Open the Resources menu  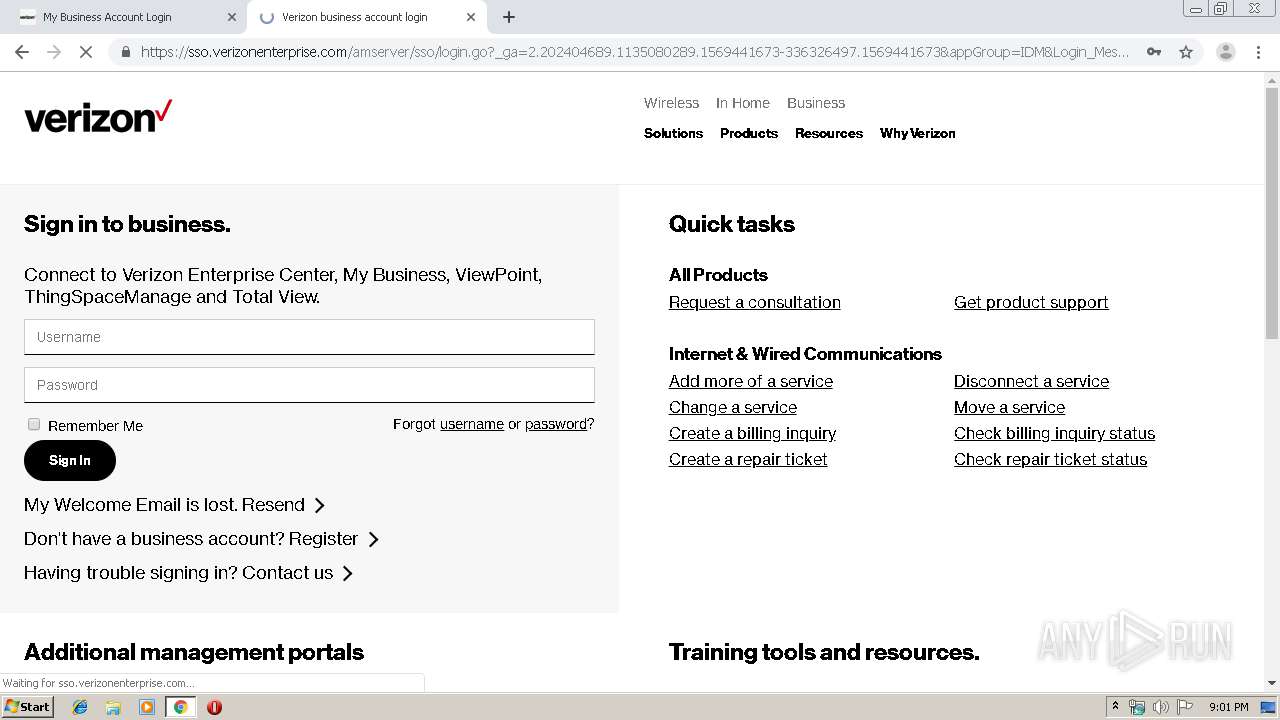[829, 133]
